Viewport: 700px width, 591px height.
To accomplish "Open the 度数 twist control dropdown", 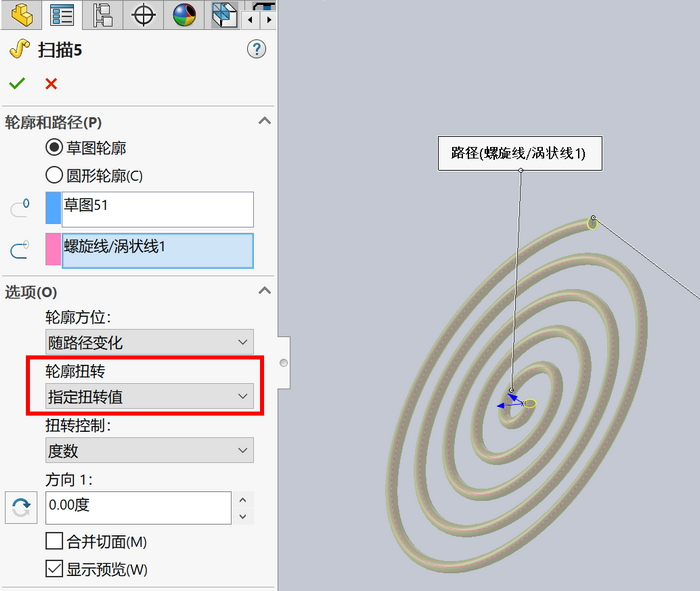I will pyautogui.click(x=149, y=450).
